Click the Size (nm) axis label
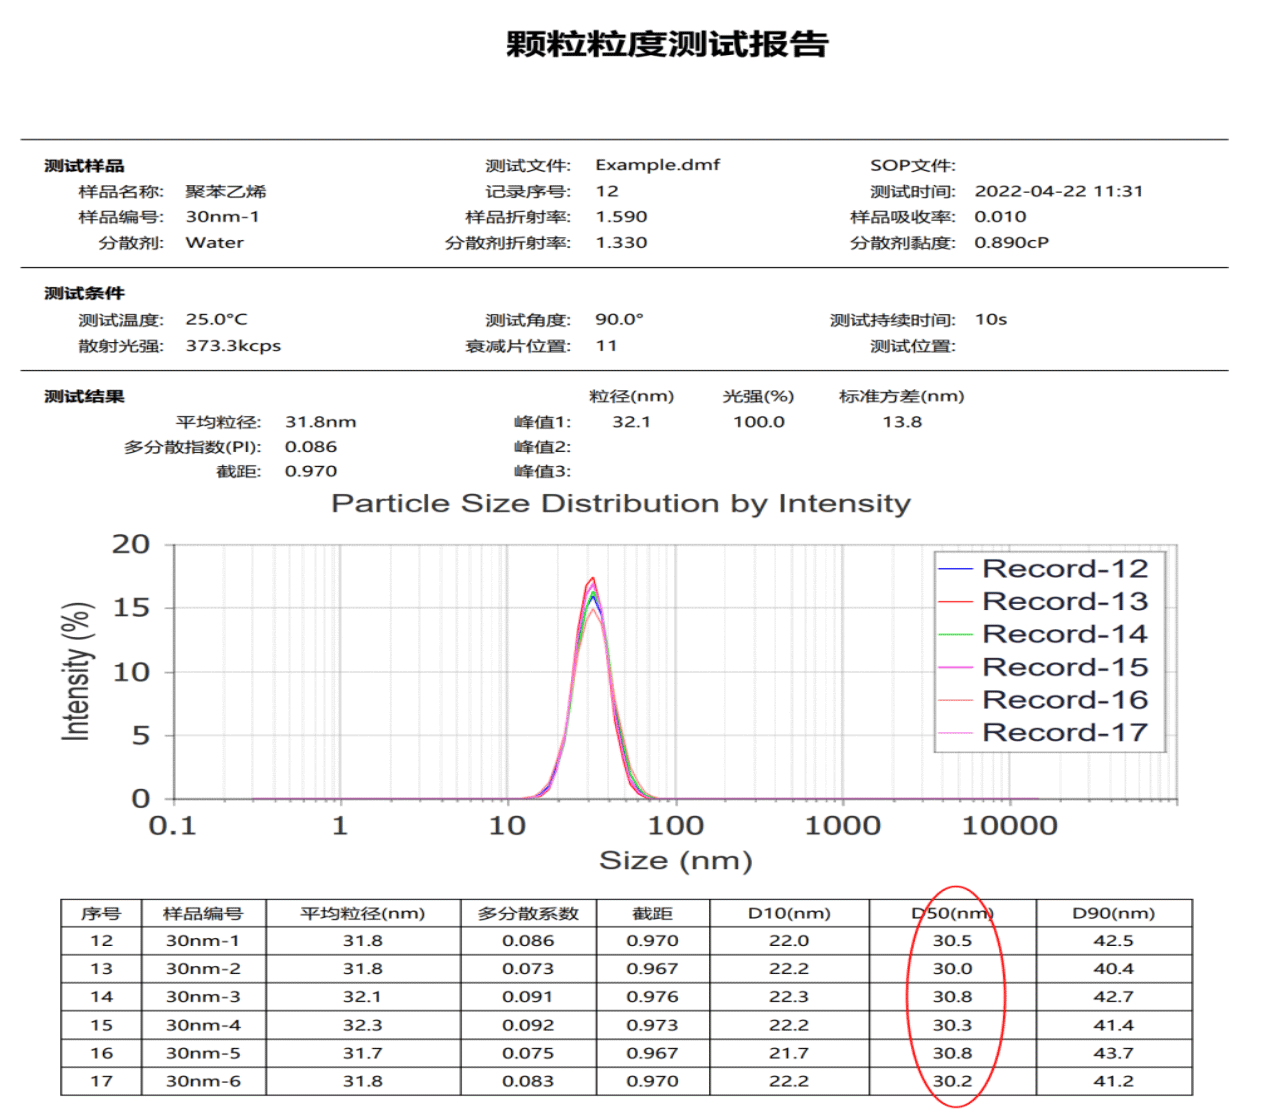The height and width of the screenshot is (1117, 1265). click(675, 860)
